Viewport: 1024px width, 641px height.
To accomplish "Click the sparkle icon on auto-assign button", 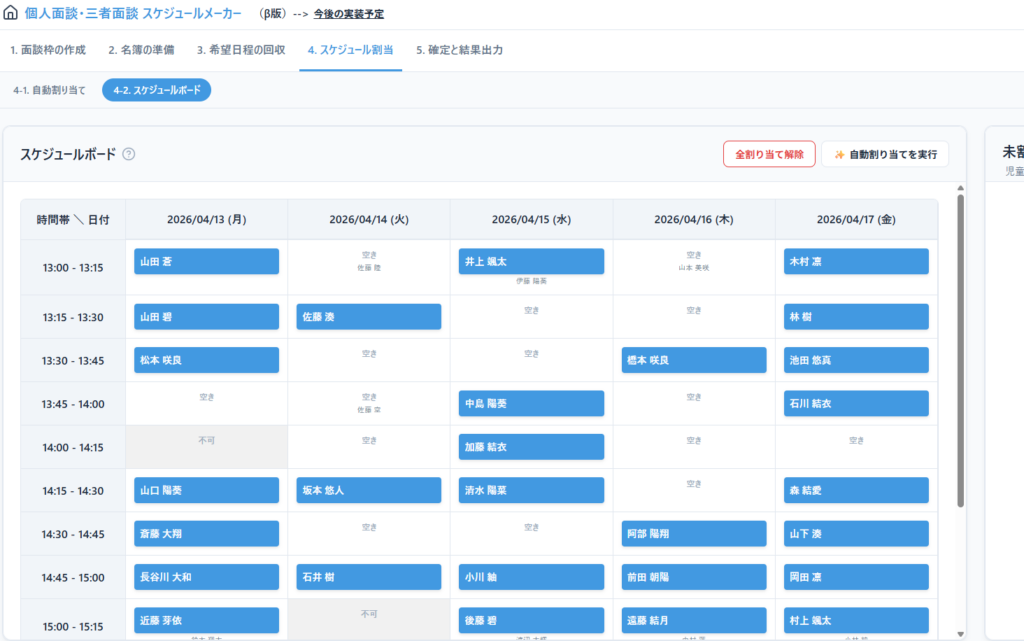I will pos(839,155).
